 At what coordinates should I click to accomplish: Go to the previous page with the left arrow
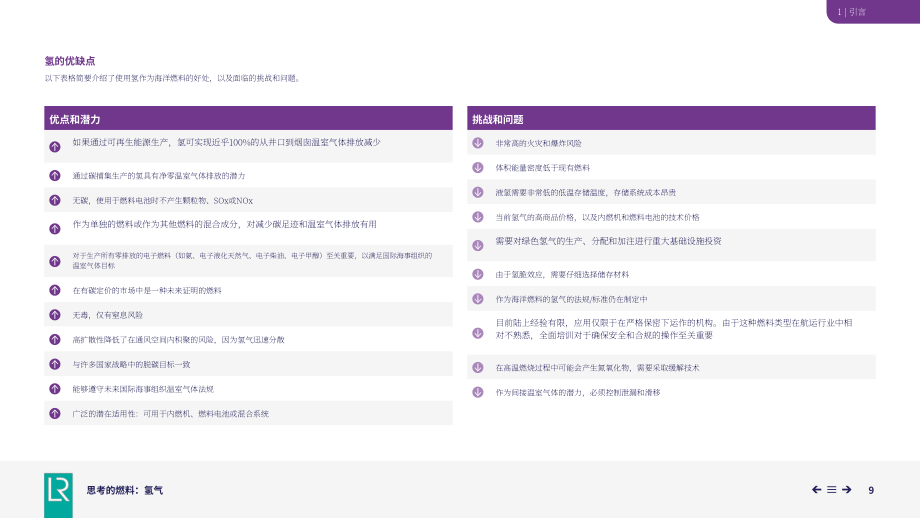[x=817, y=489]
